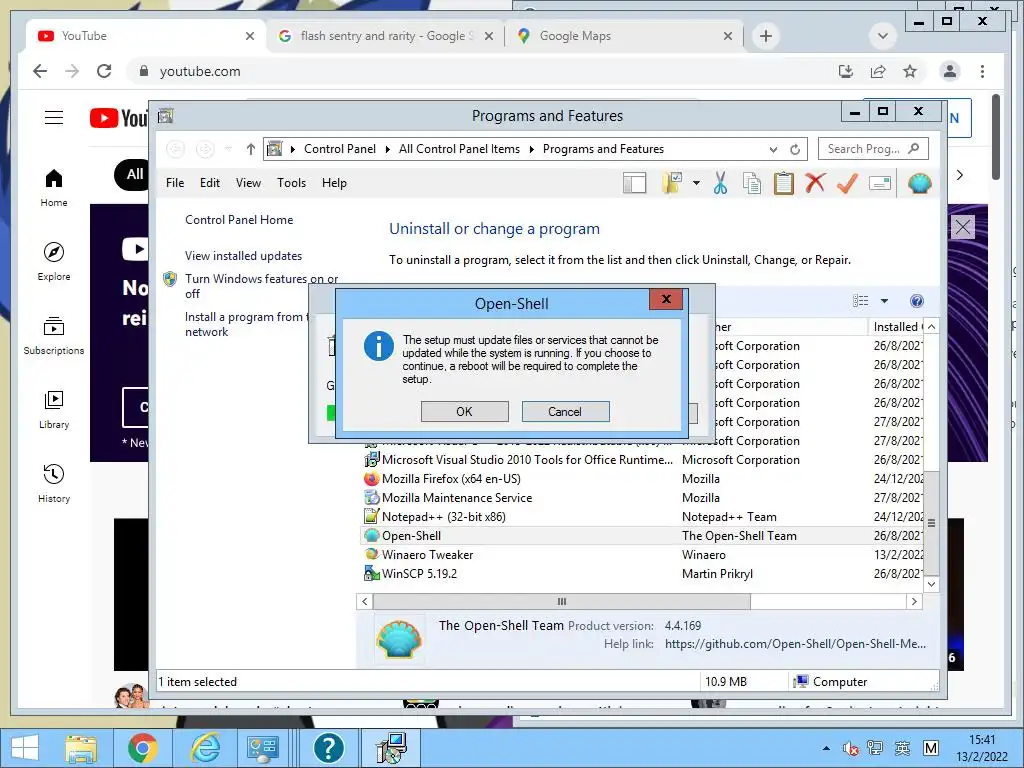Click Control Panel breadcrumb in address bar
The height and width of the screenshot is (768, 1024).
click(340, 149)
